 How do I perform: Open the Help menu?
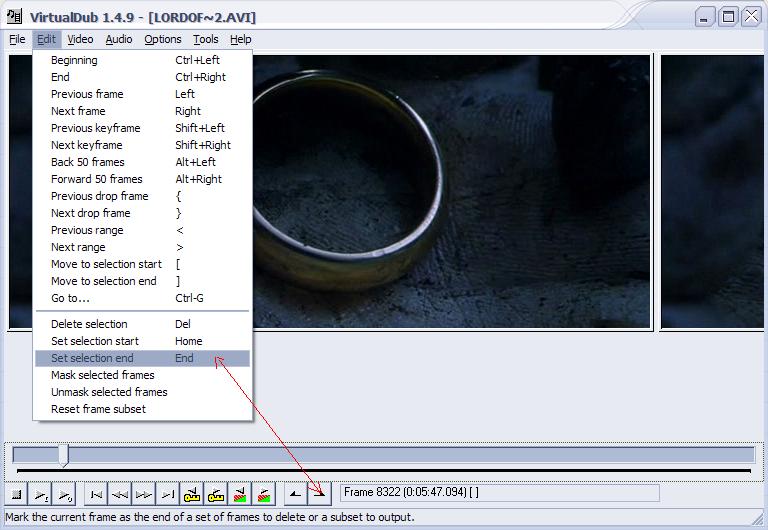point(240,39)
